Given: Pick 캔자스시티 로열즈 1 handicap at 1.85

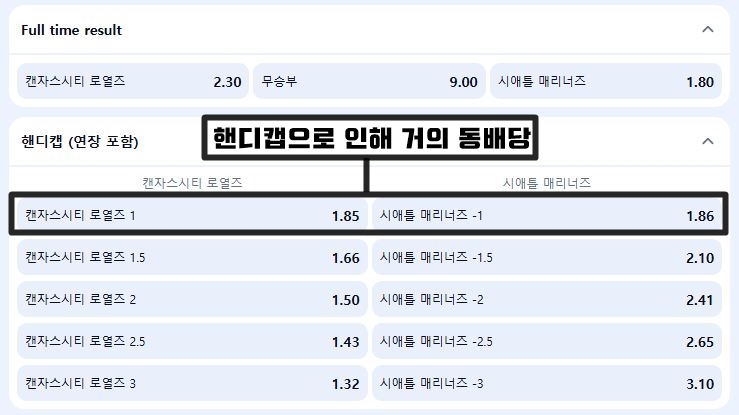Looking at the screenshot, I should (x=191, y=215).
